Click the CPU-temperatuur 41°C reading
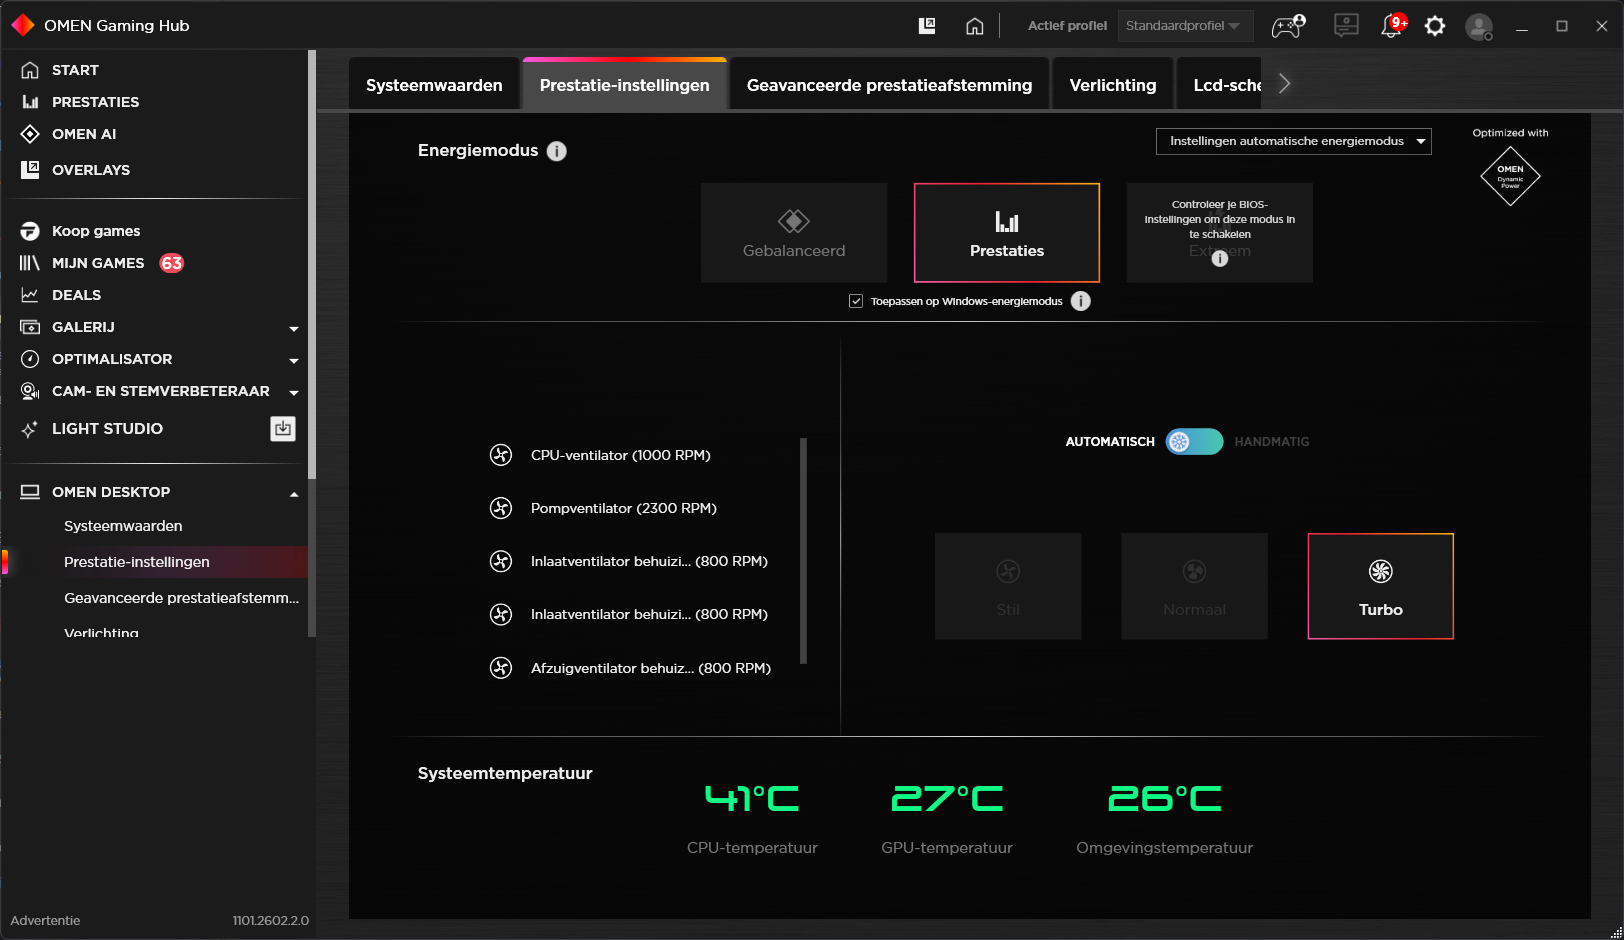This screenshot has width=1624, height=940. point(752,798)
